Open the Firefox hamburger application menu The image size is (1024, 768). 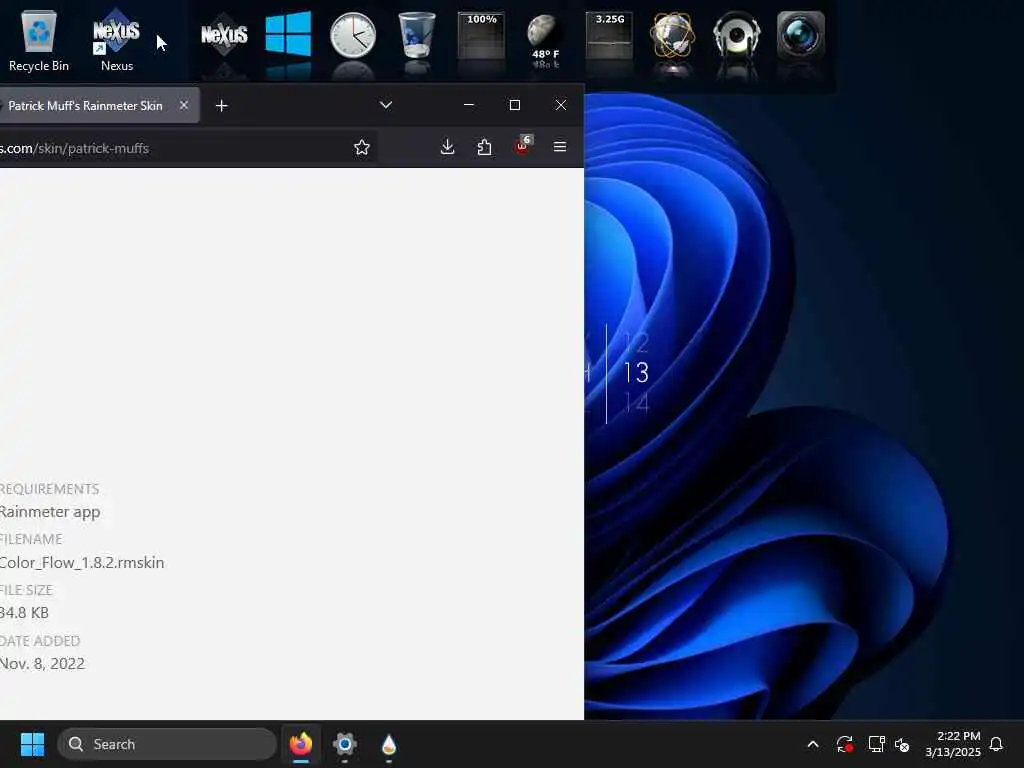(x=560, y=147)
